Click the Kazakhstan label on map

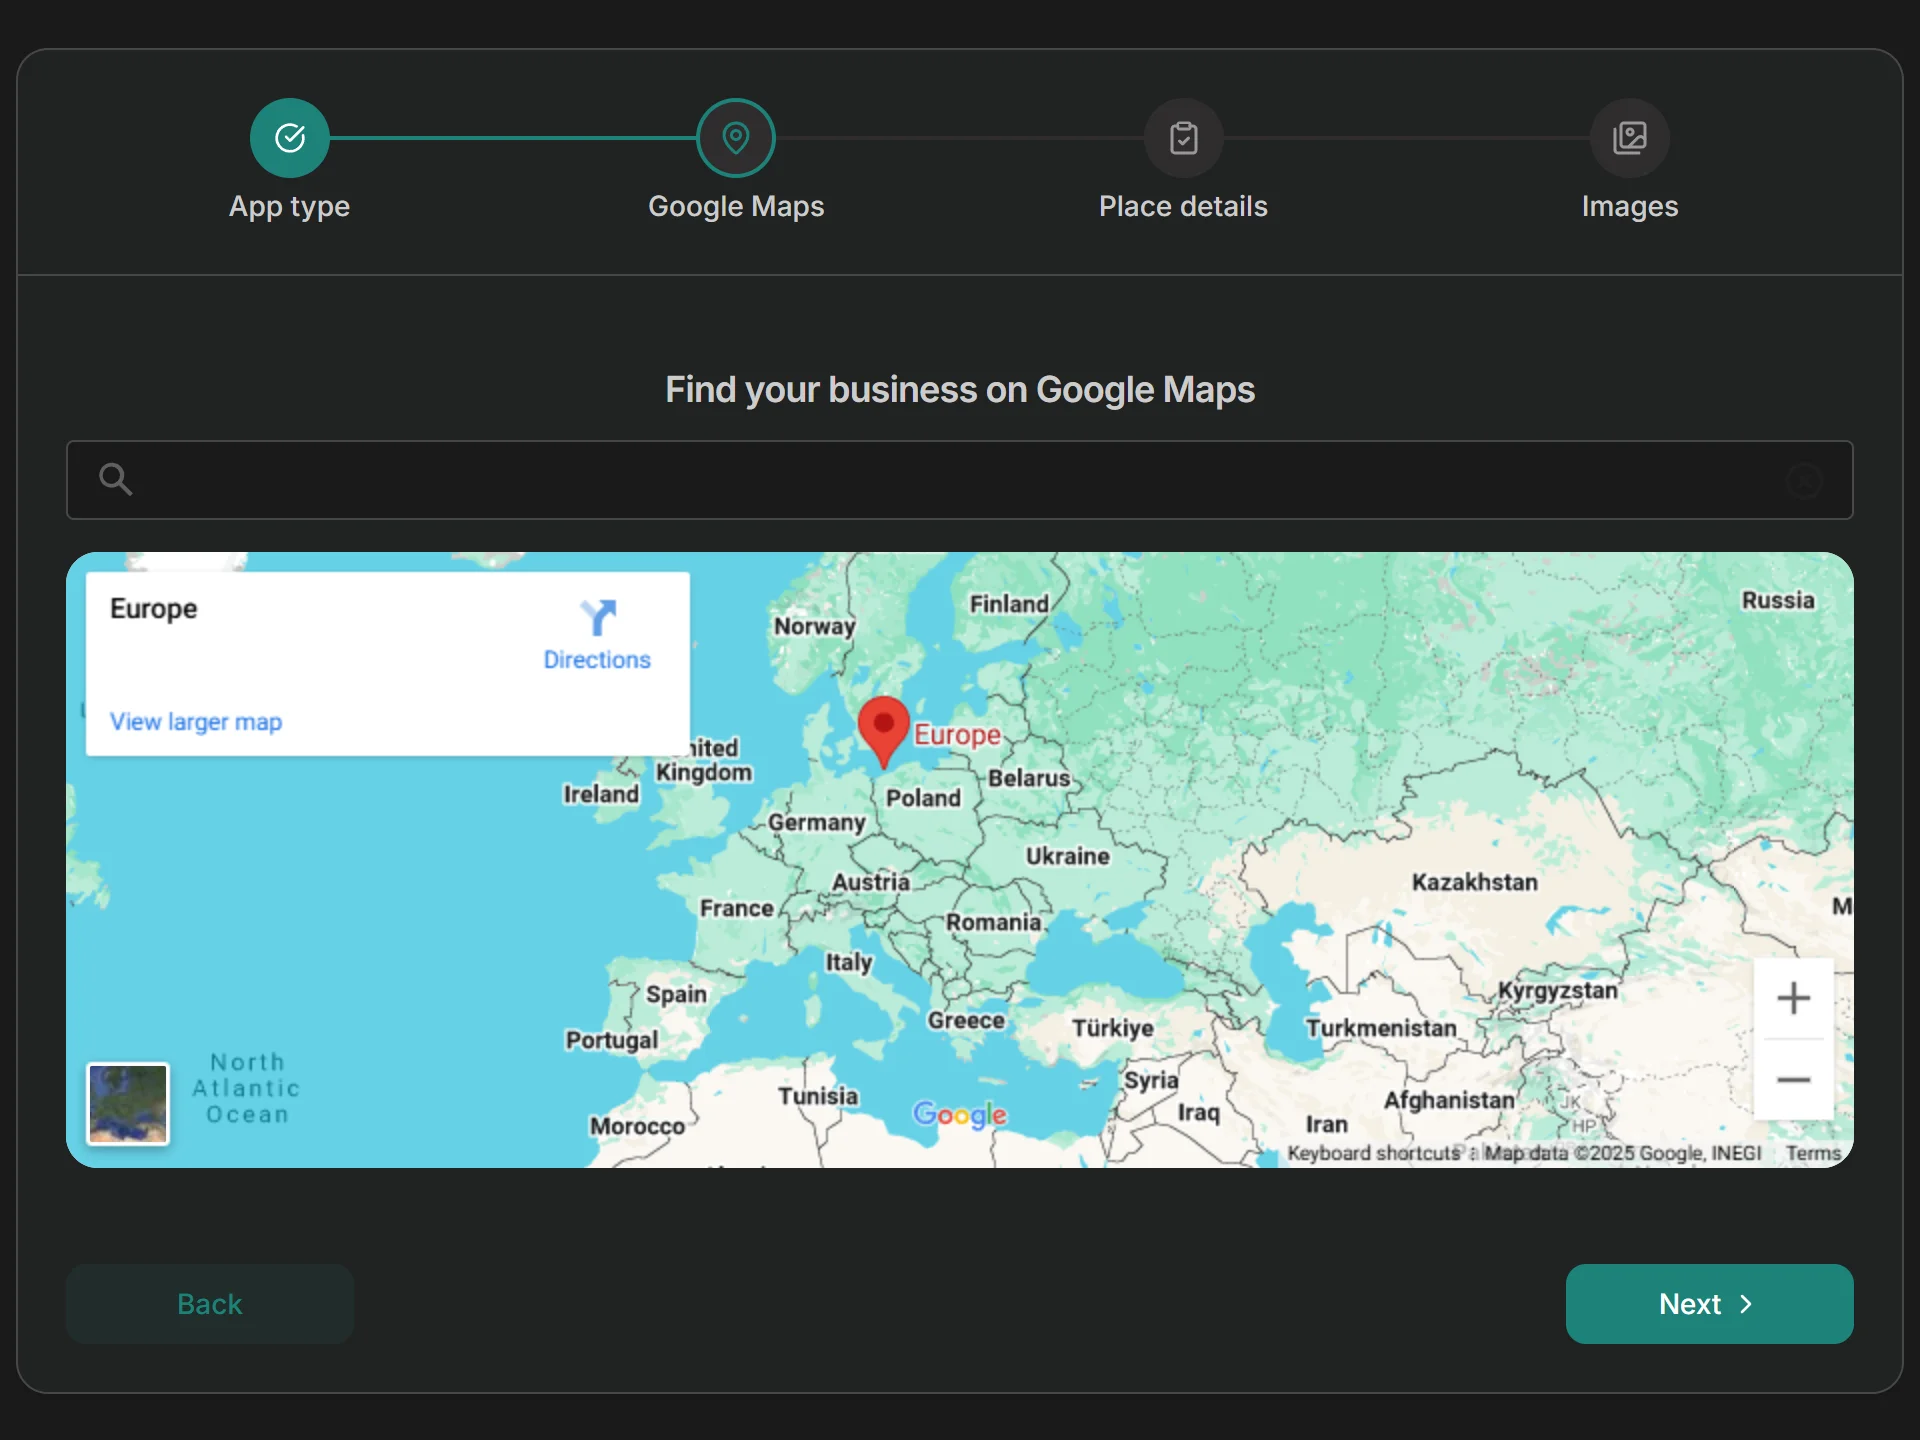click(1475, 882)
